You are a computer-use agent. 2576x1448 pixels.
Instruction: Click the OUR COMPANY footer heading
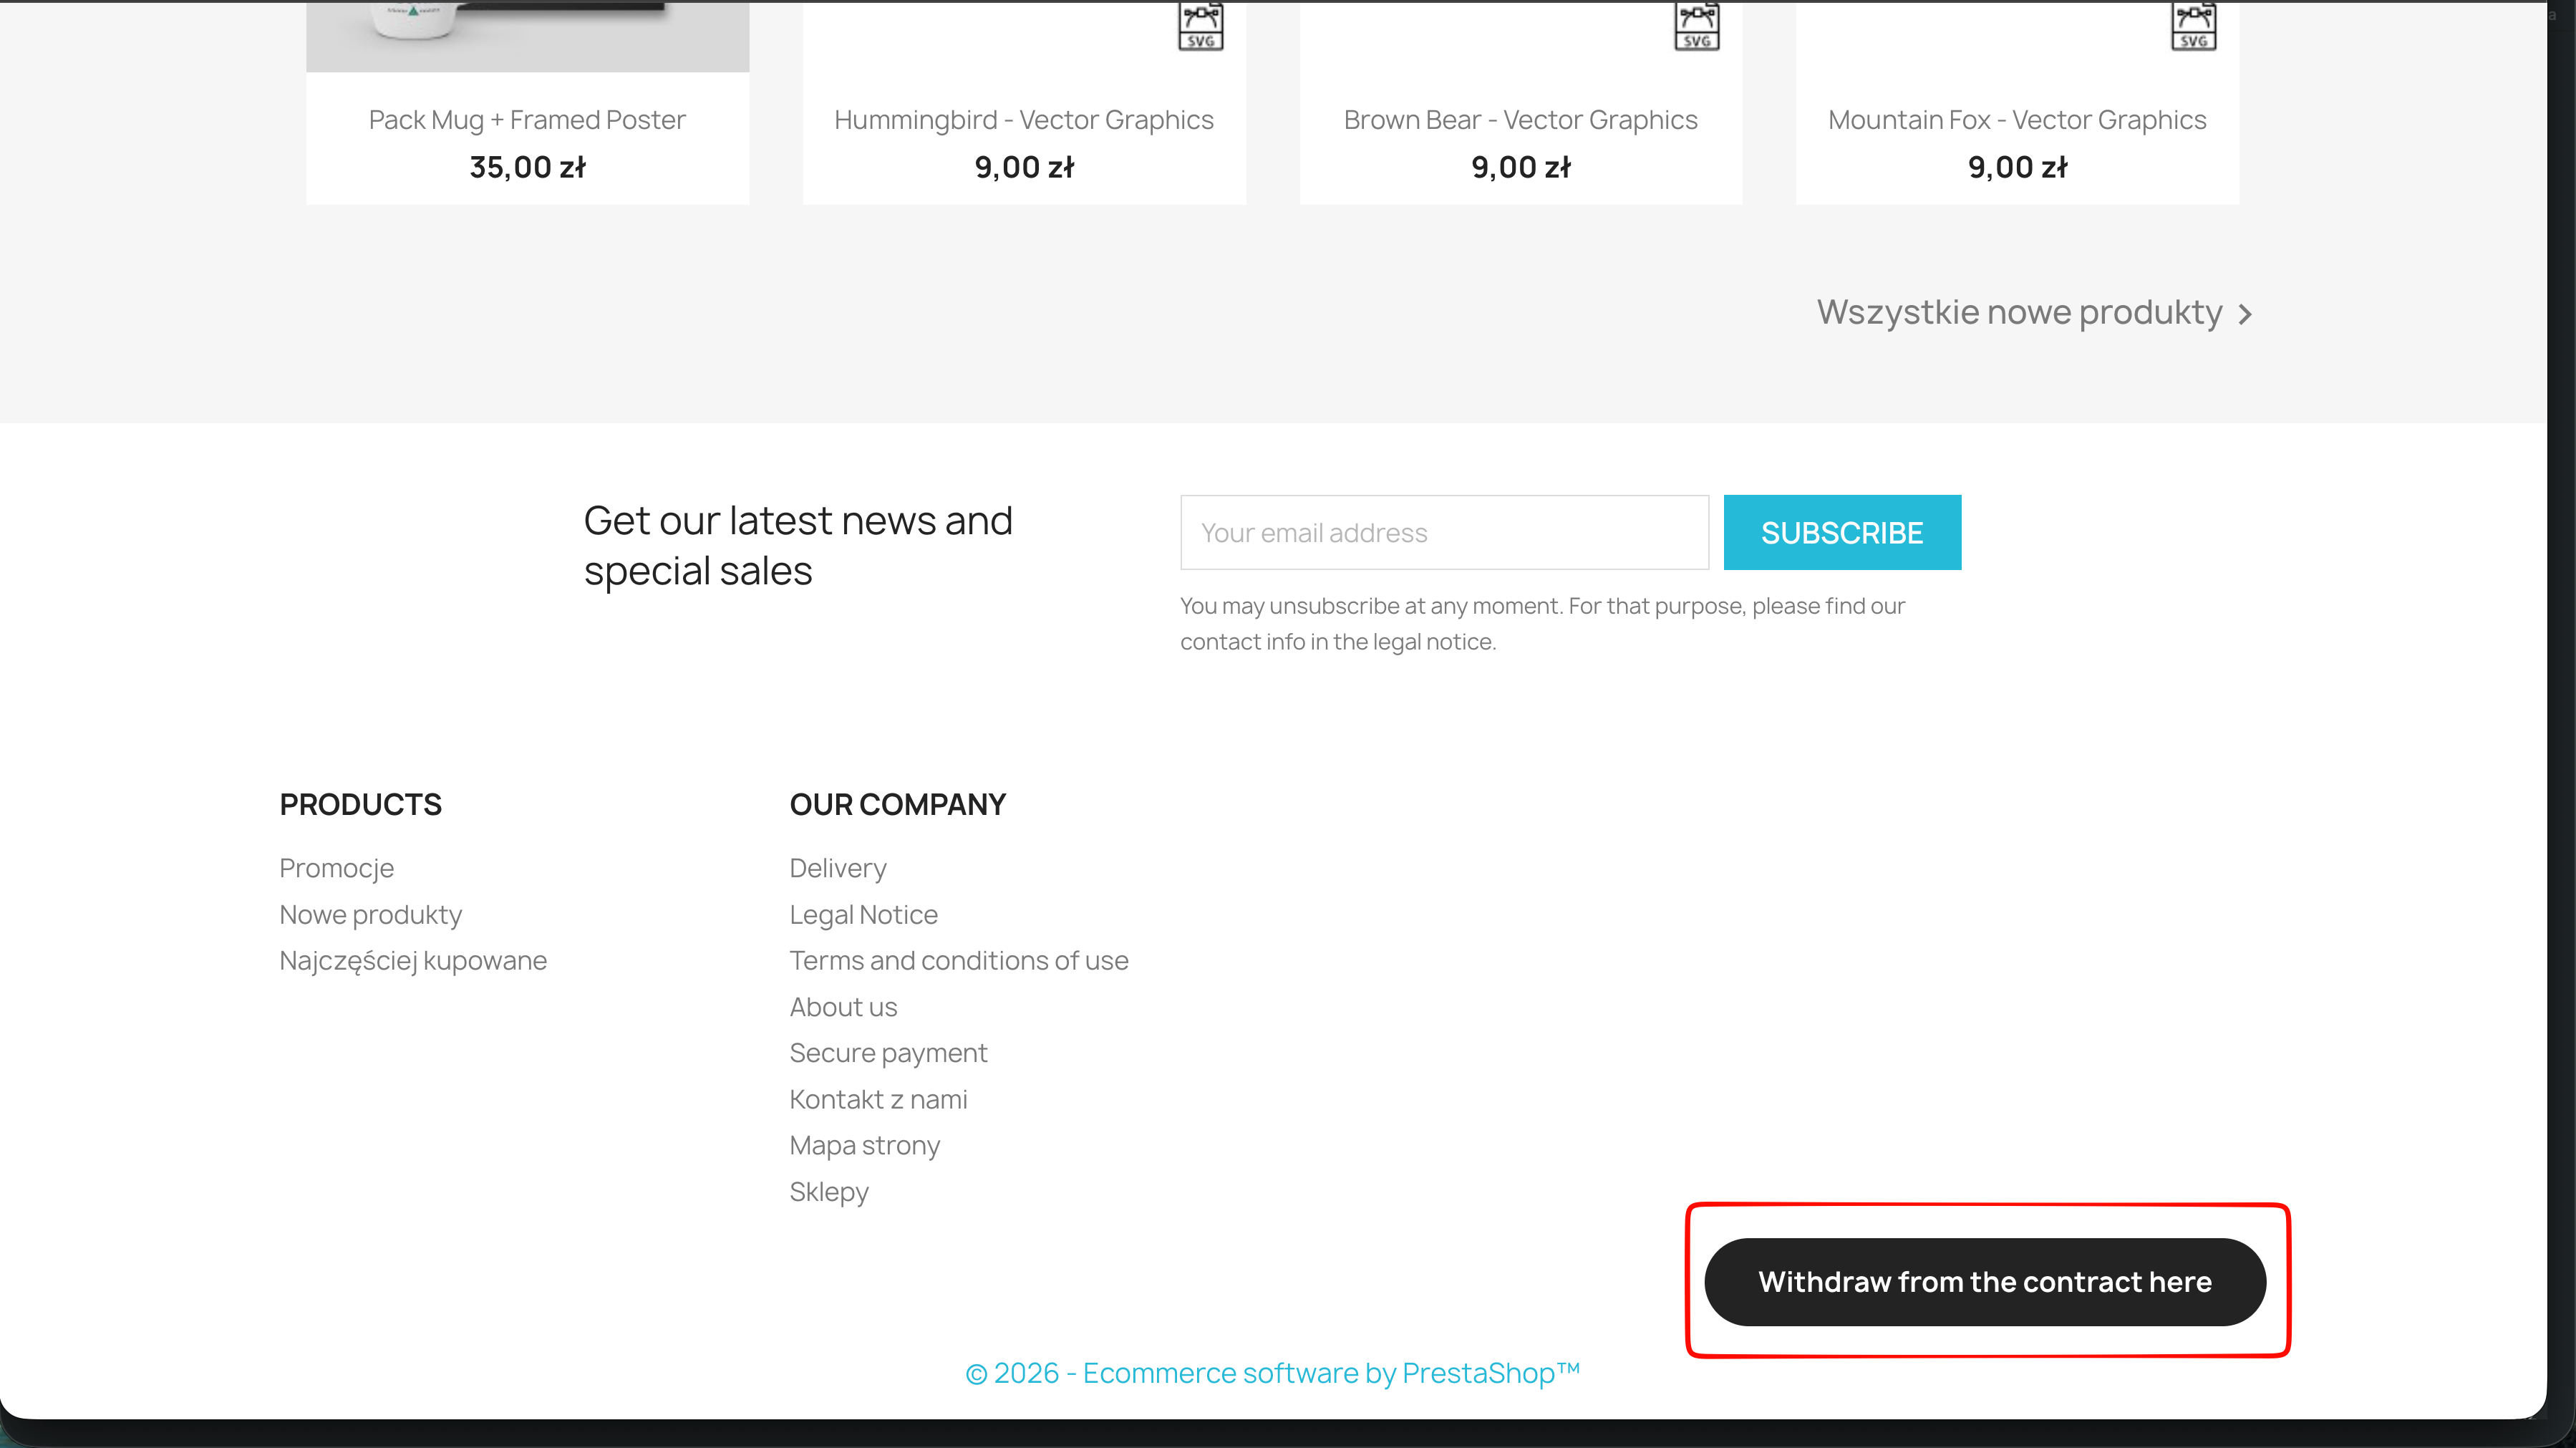click(x=897, y=804)
